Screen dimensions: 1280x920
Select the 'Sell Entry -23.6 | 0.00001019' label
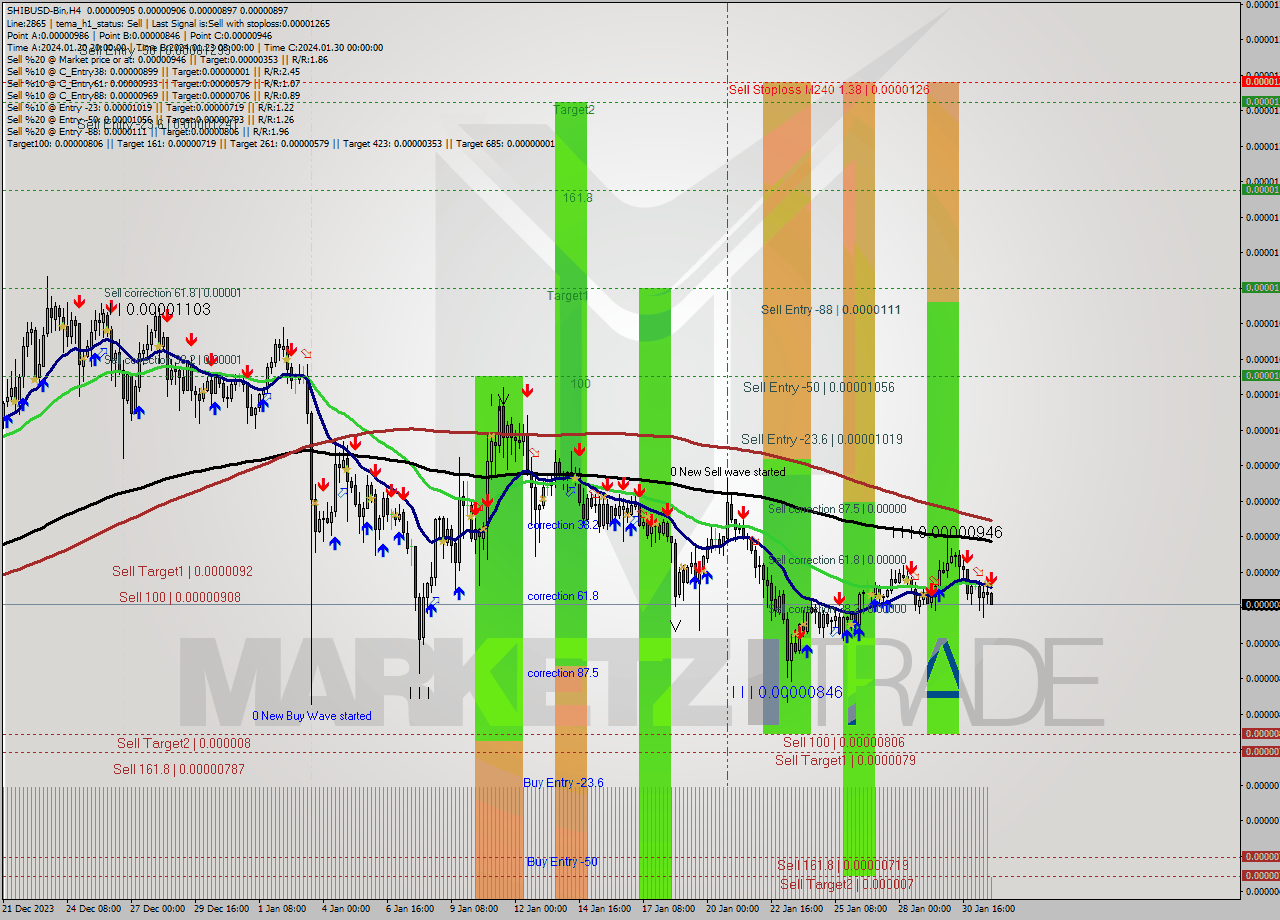tap(822, 439)
